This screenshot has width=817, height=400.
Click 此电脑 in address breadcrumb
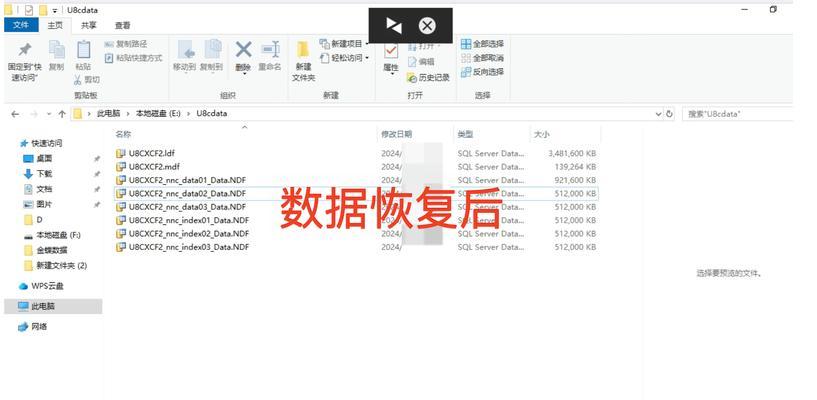[x=108, y=113]
